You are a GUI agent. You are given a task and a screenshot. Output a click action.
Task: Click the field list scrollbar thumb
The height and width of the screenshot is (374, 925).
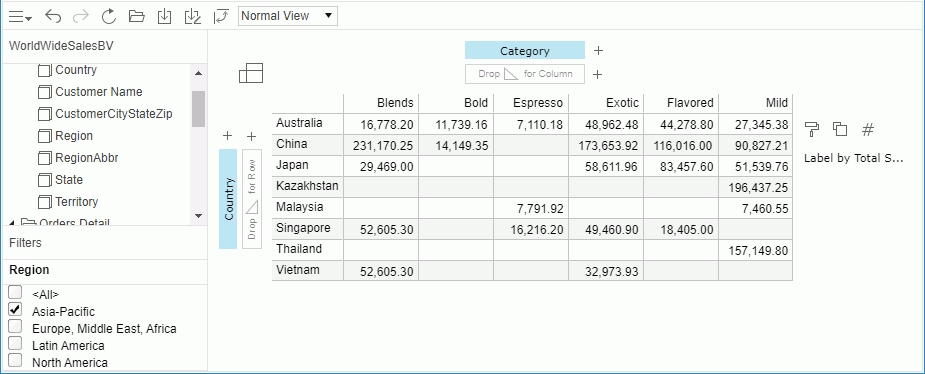(198, 109)
